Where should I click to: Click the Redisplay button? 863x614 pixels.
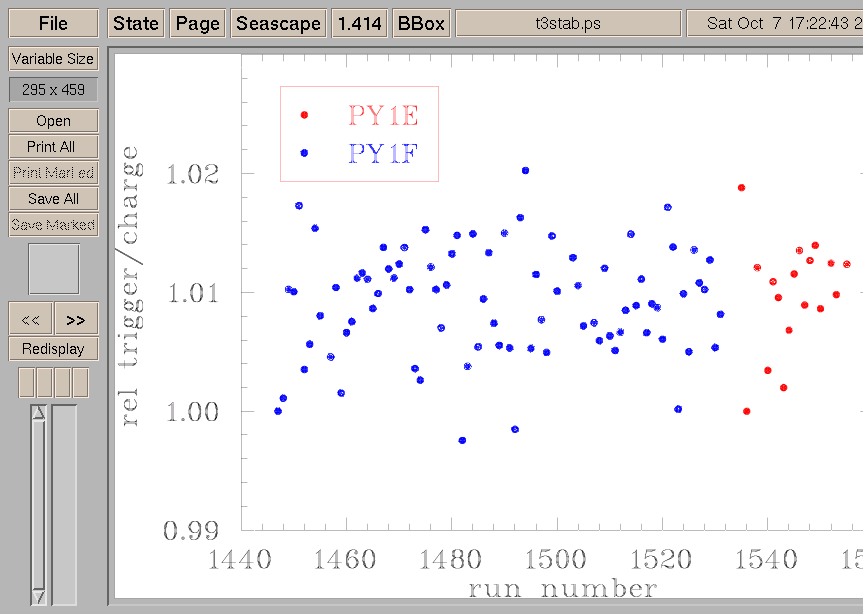53,349
